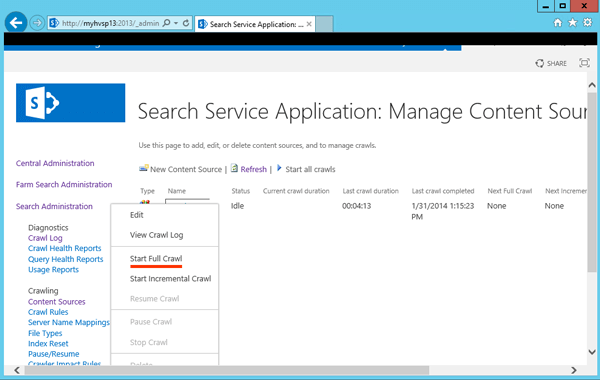Click the Next Full Crawl header
The image size is (600, 380).
pyautogui.click(x=510, y=191)
